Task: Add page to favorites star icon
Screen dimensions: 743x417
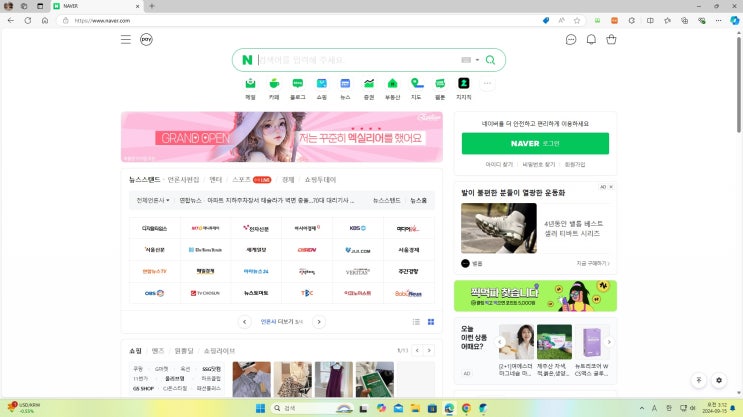Action: point(577,20)
